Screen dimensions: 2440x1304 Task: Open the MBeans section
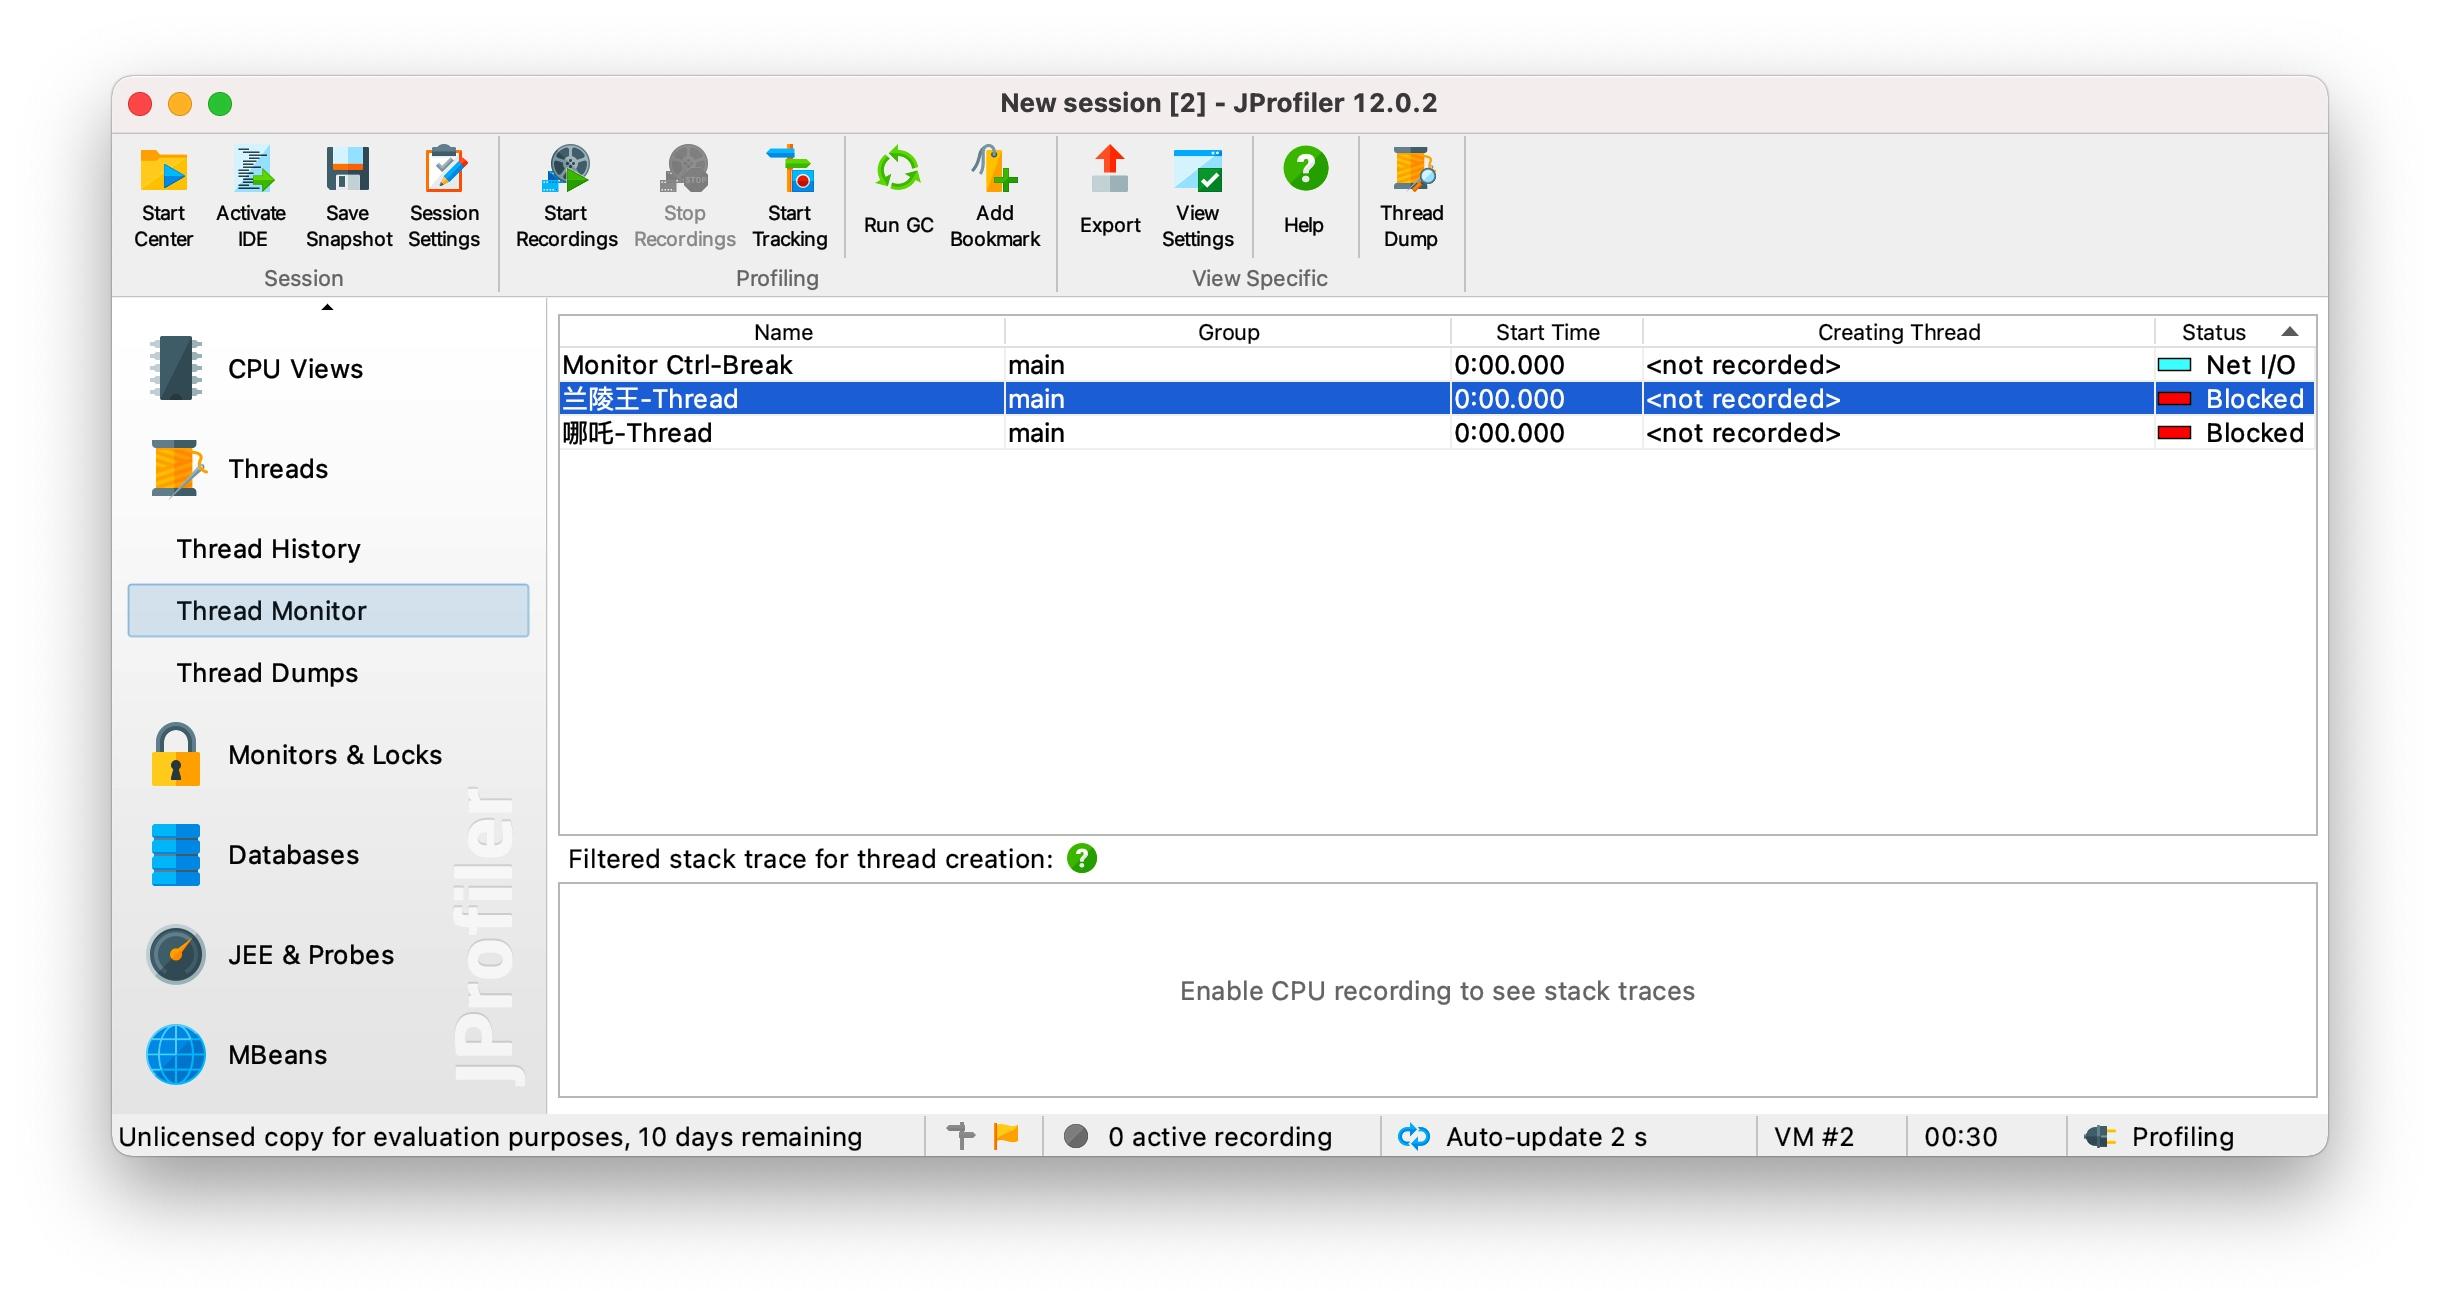pos(237,1054)
